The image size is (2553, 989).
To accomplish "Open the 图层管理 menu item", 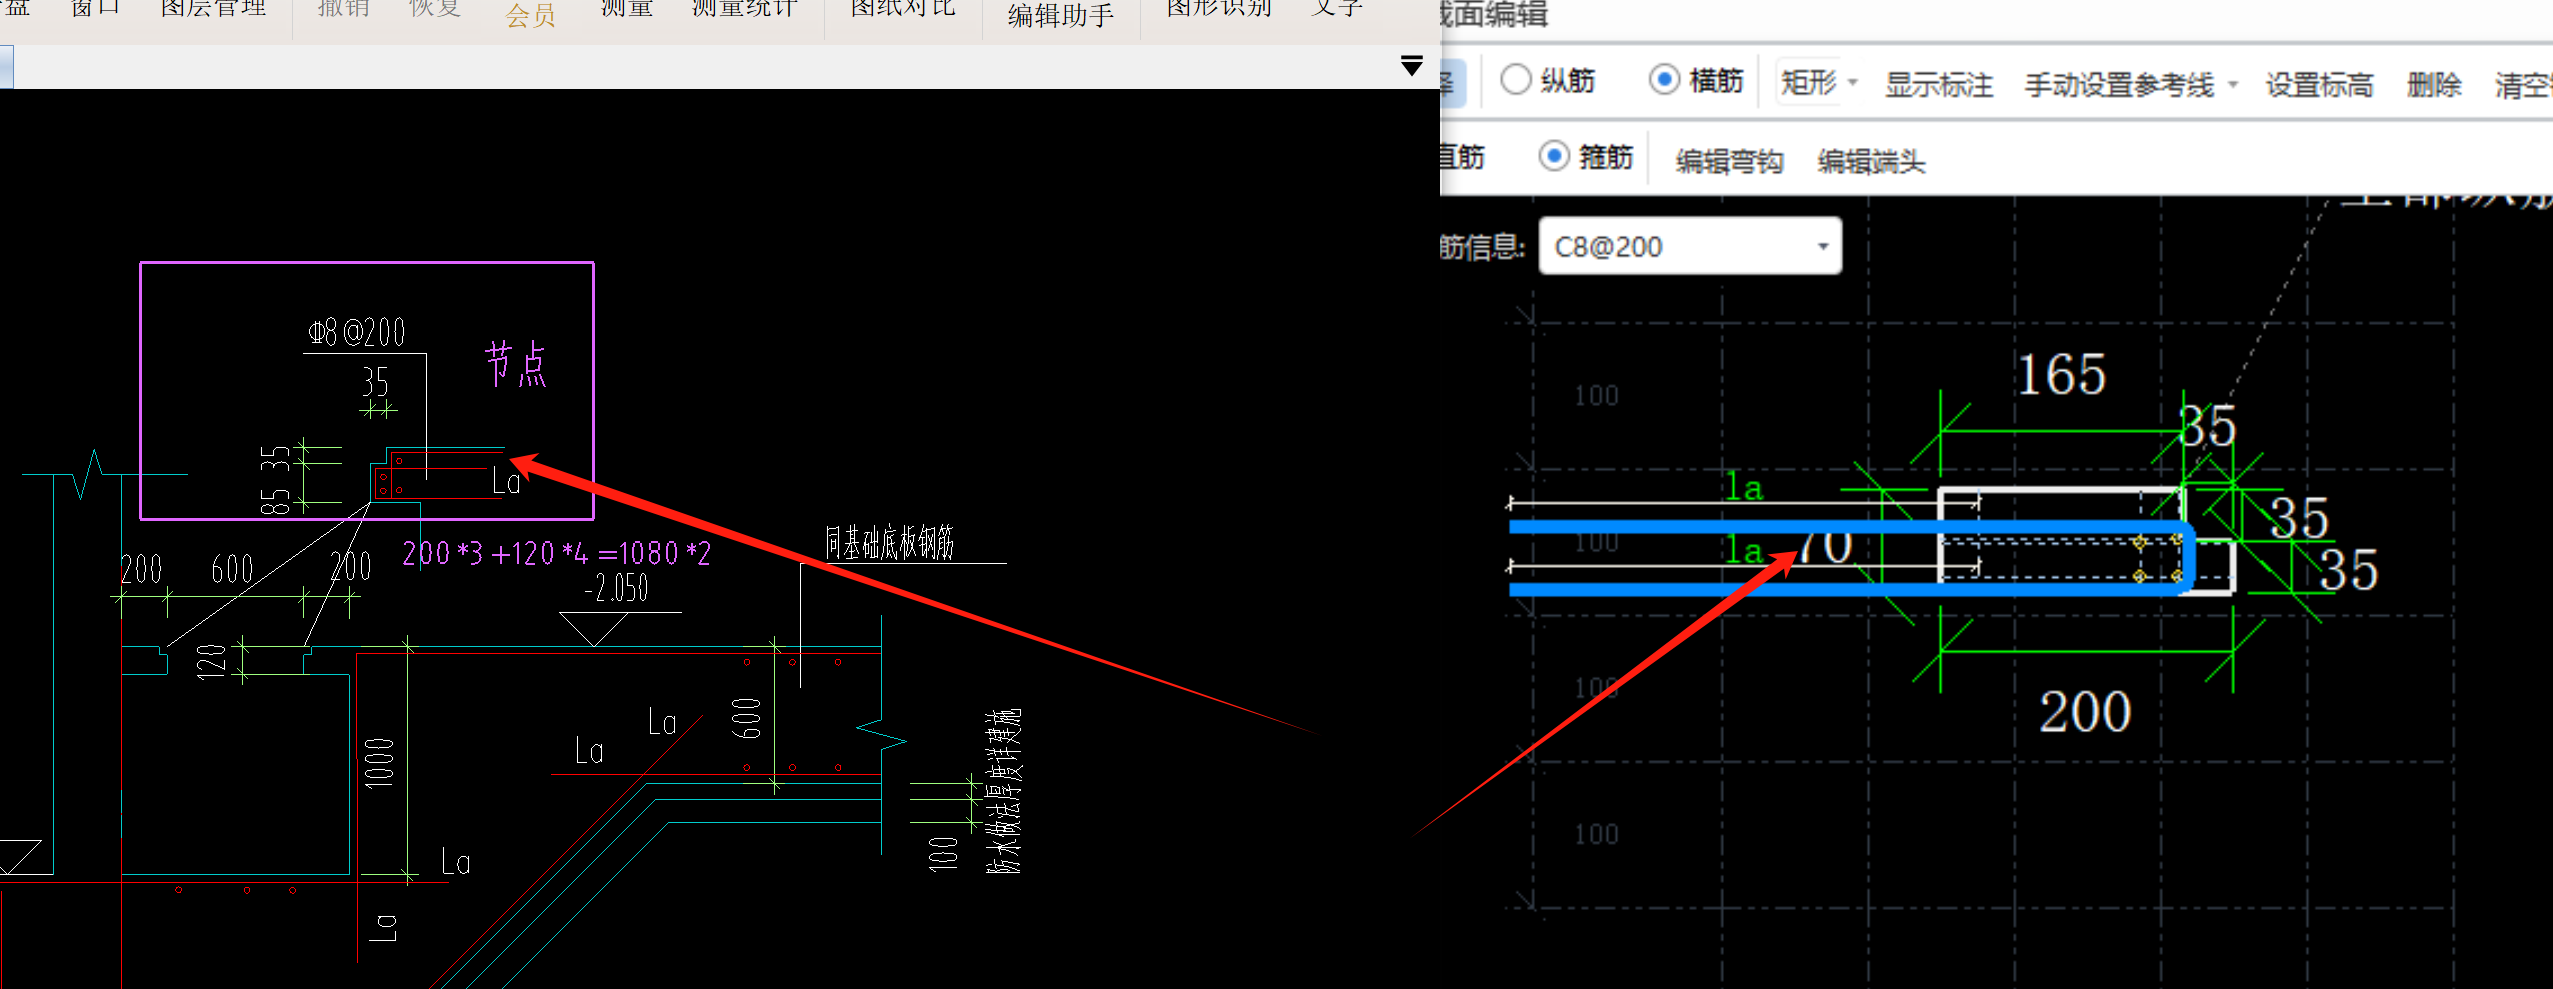I will (x=213, y=8).
